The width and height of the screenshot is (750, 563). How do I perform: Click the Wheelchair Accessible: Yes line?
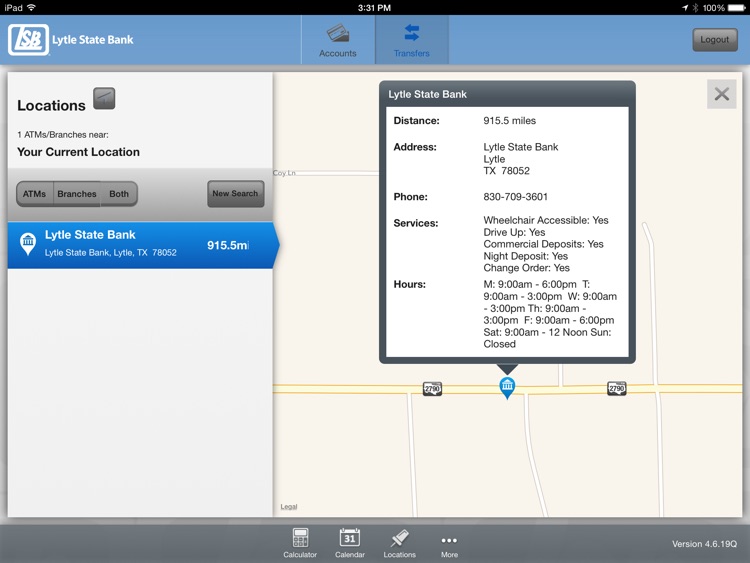[x=546, y=220]
